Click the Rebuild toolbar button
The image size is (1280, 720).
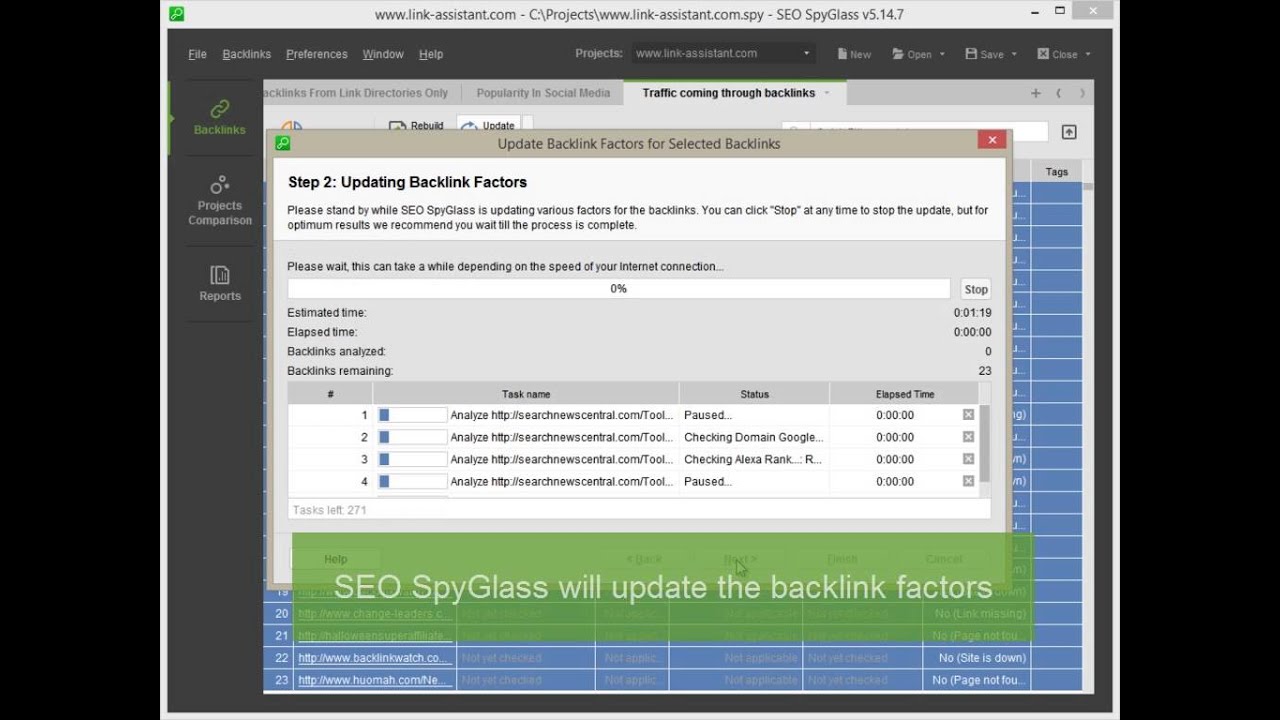[416, 126]
